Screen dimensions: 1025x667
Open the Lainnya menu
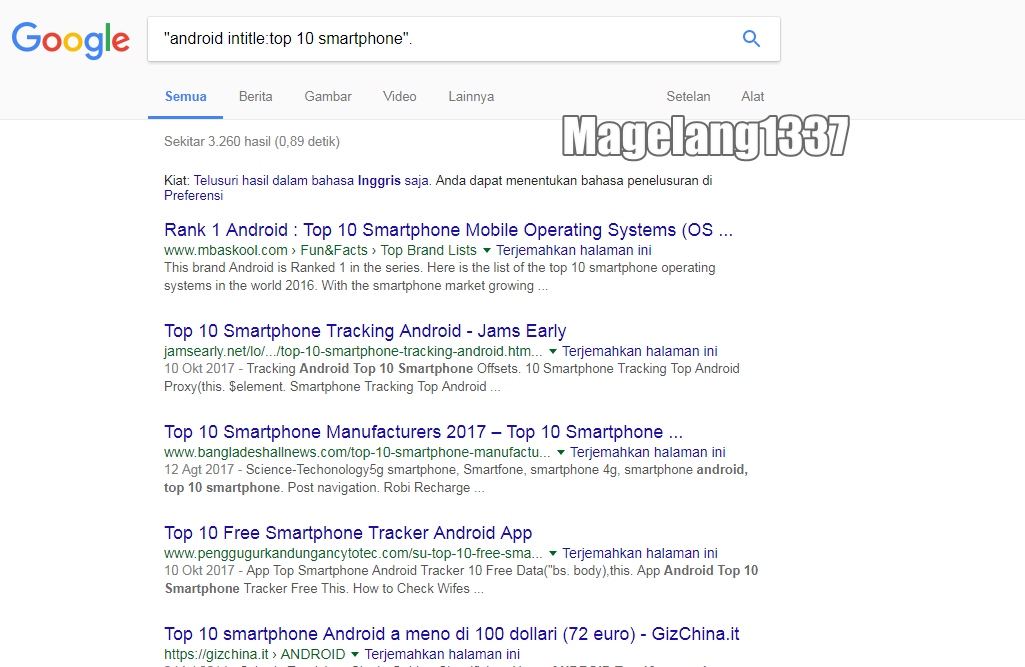point(471,97)
